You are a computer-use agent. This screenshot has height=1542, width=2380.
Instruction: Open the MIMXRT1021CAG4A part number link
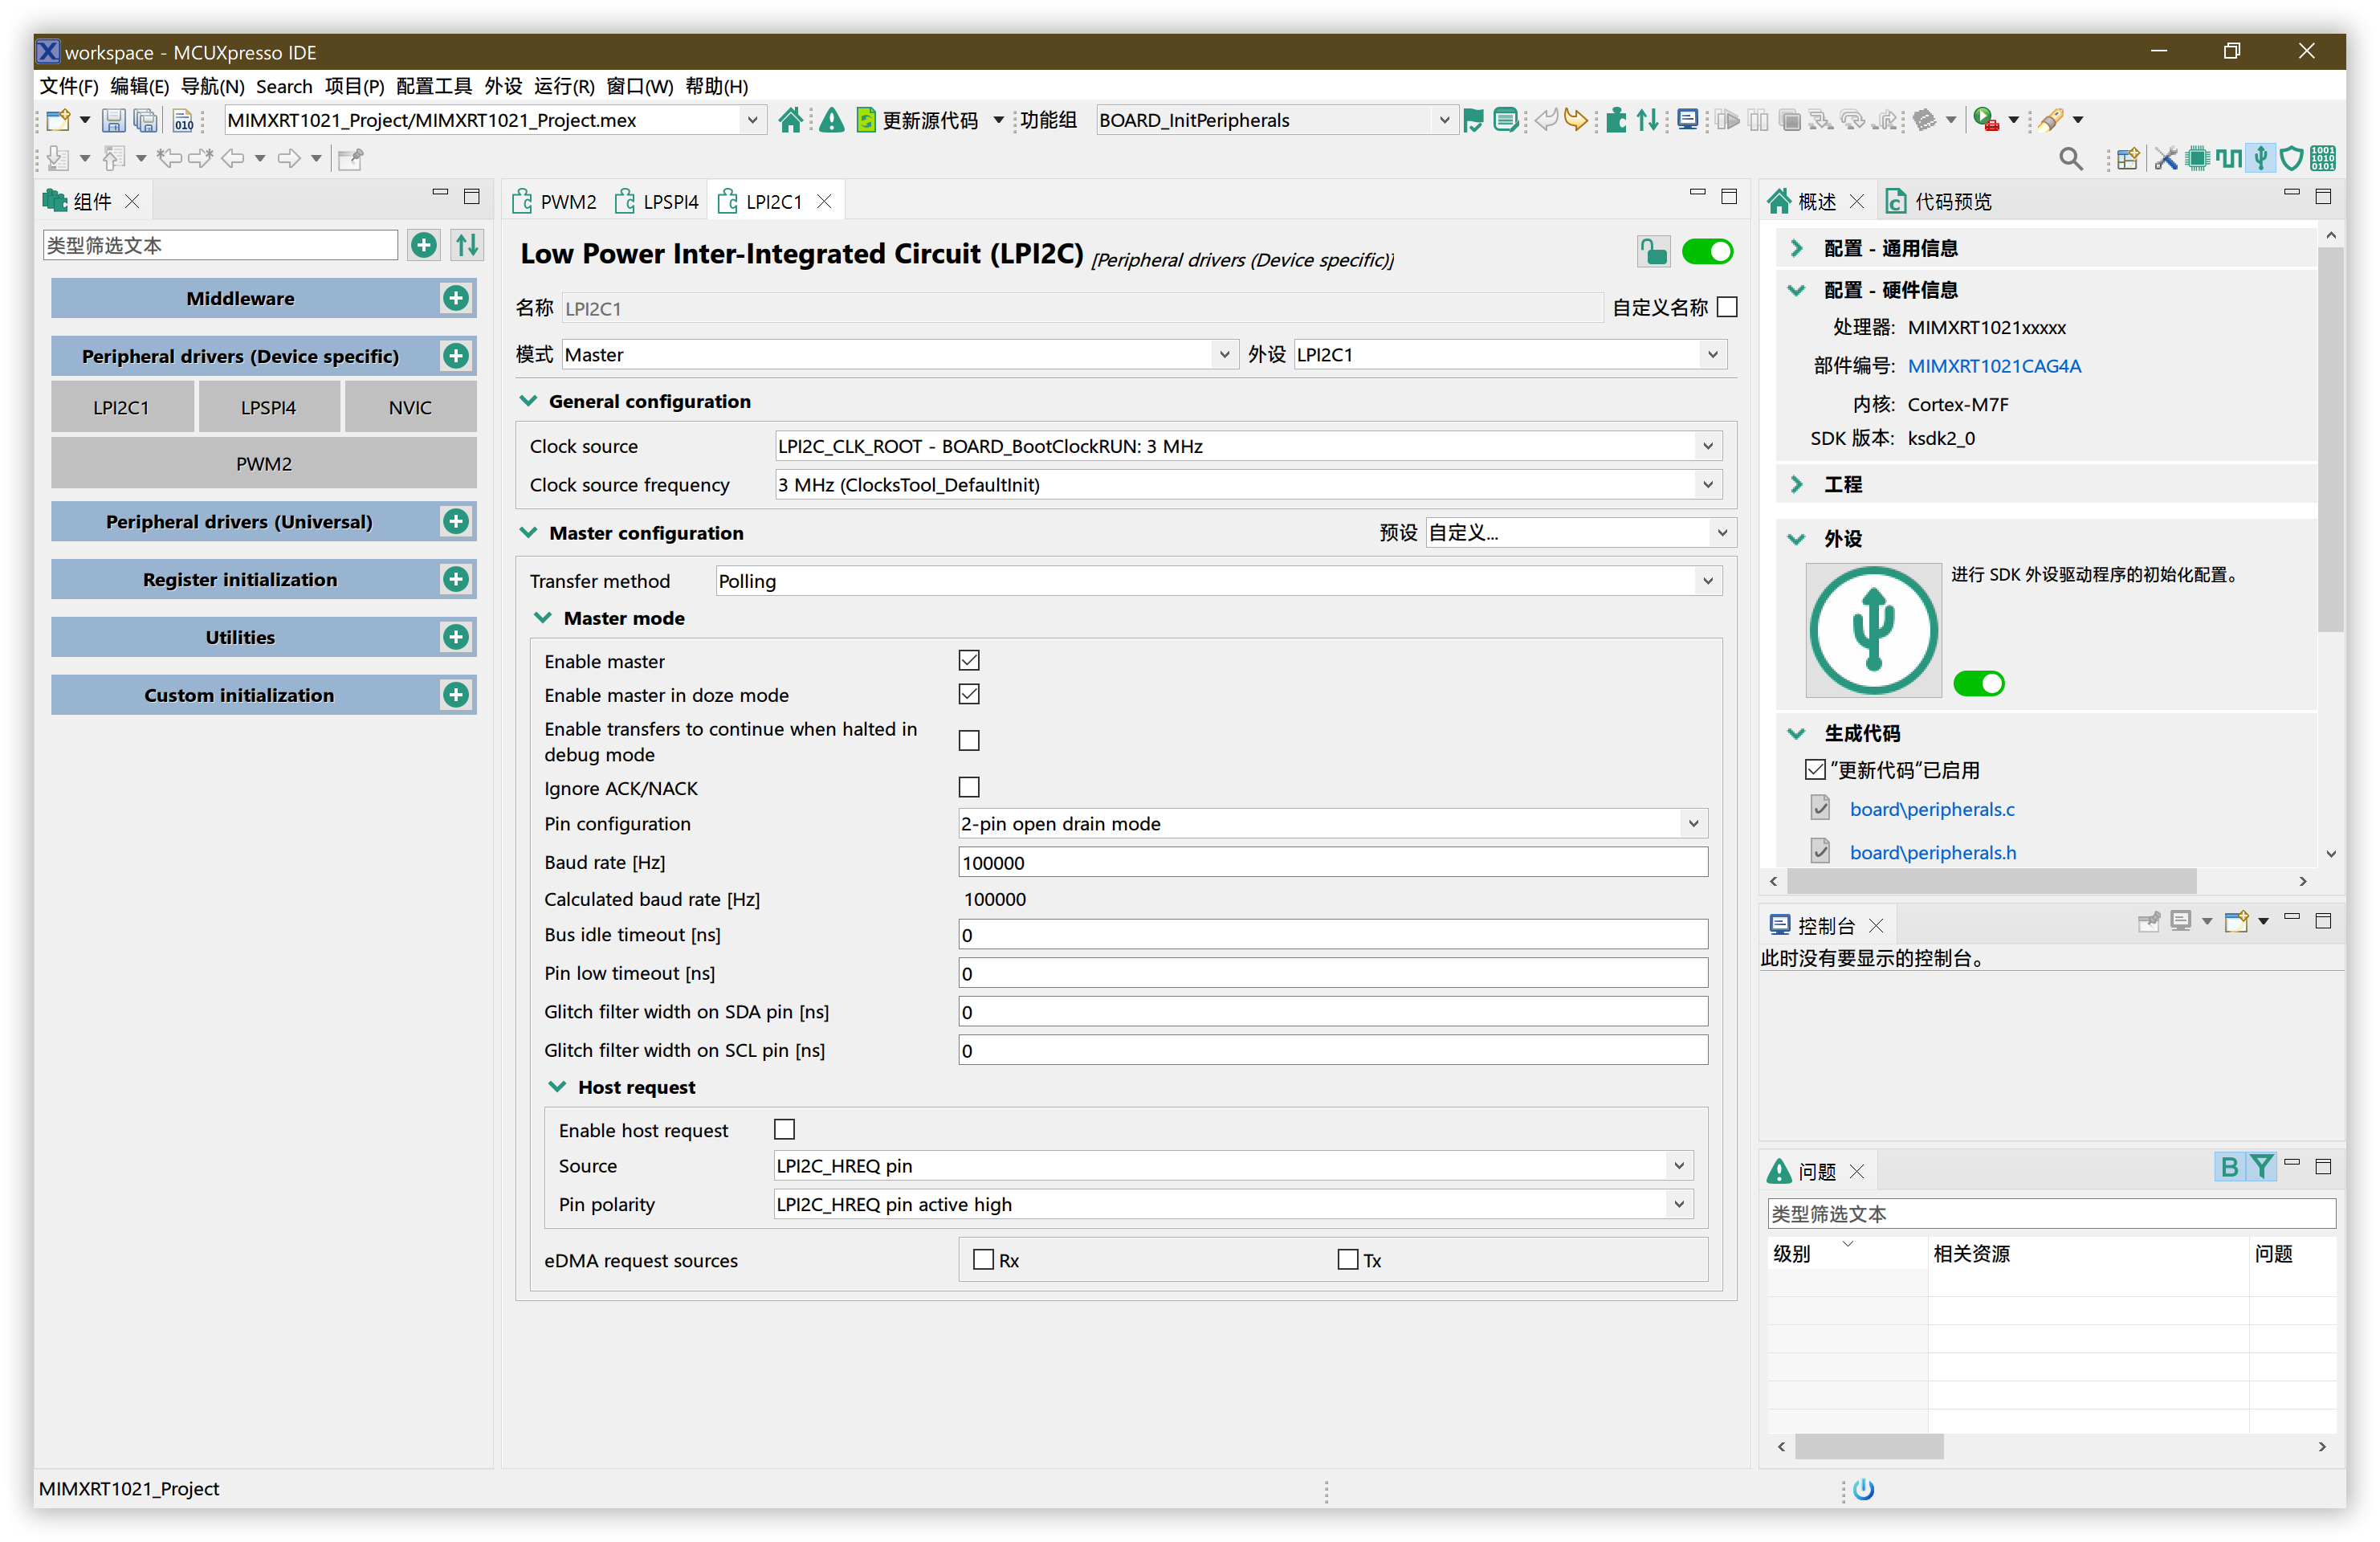coord(1993,366)
